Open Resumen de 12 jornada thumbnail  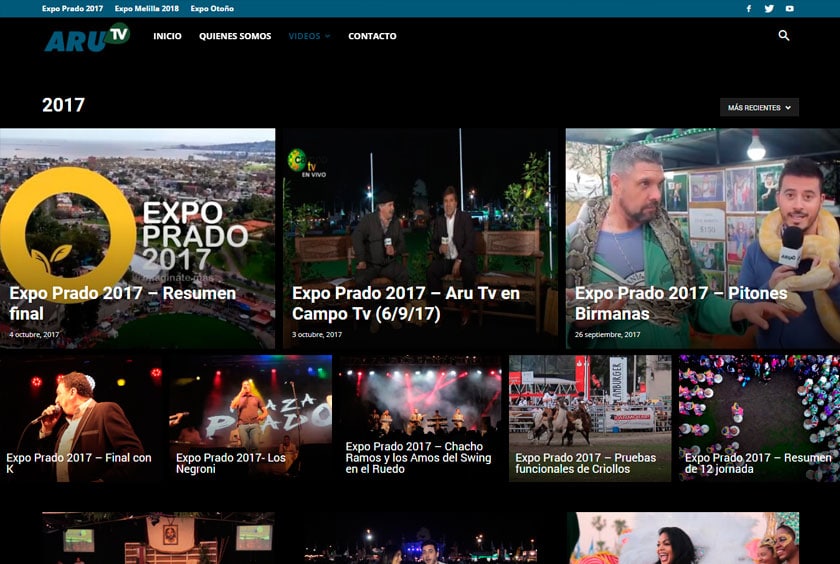pos(759,418)
